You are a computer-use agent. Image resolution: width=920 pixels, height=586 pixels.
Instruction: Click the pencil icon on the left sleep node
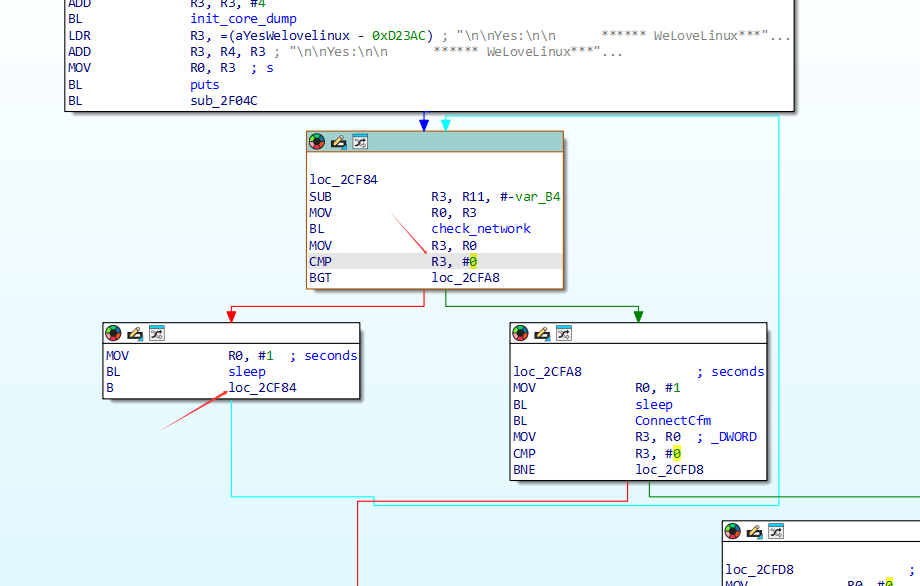(135, 333)
